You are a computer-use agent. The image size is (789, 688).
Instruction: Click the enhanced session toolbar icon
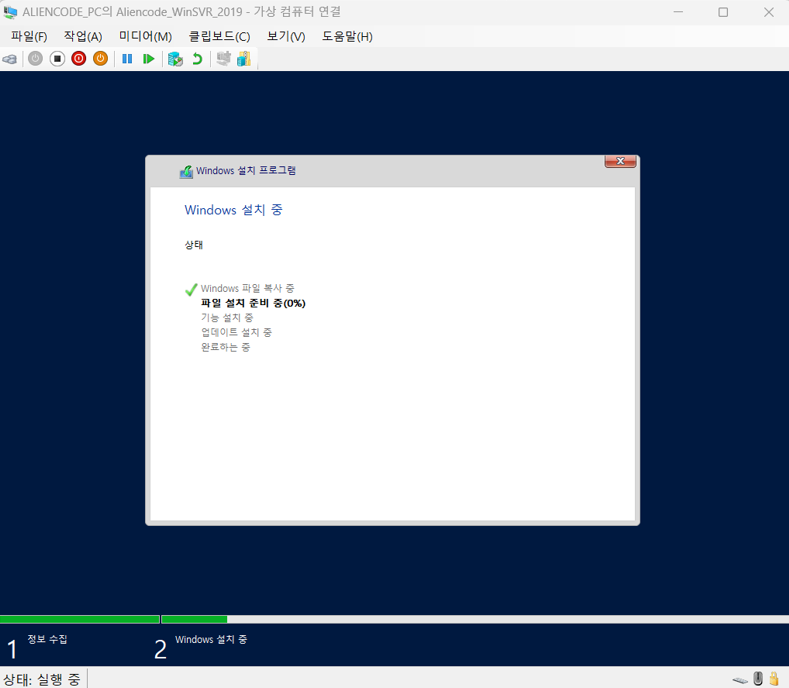click(x=223, y=59)
